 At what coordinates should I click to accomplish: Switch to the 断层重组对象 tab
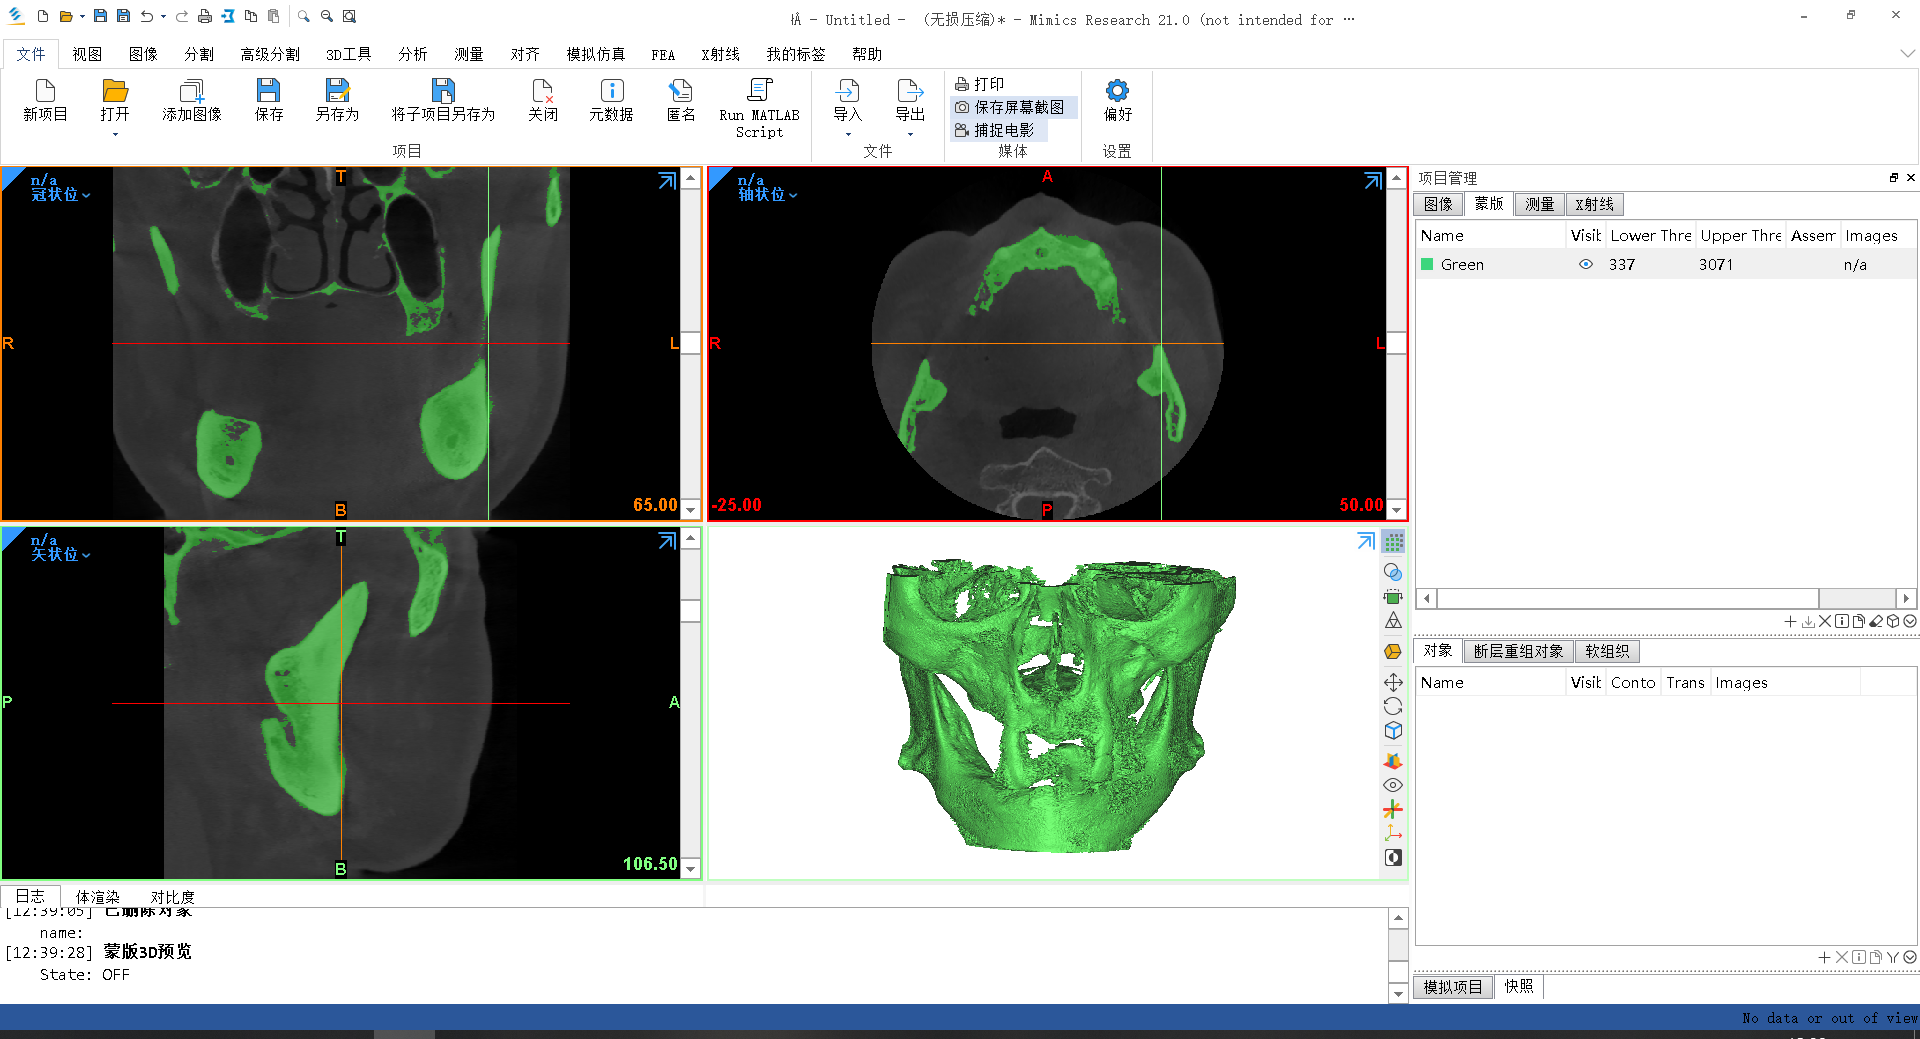click(x=1518, y=651)
